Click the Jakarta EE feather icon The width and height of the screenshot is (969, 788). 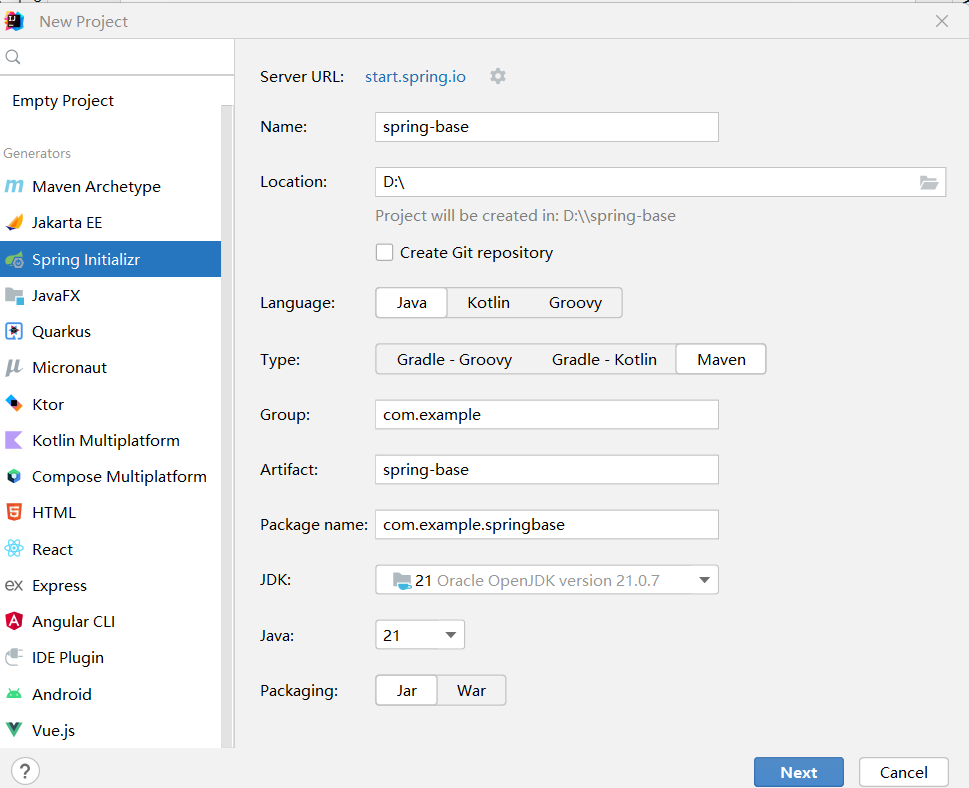click(14, 222)
